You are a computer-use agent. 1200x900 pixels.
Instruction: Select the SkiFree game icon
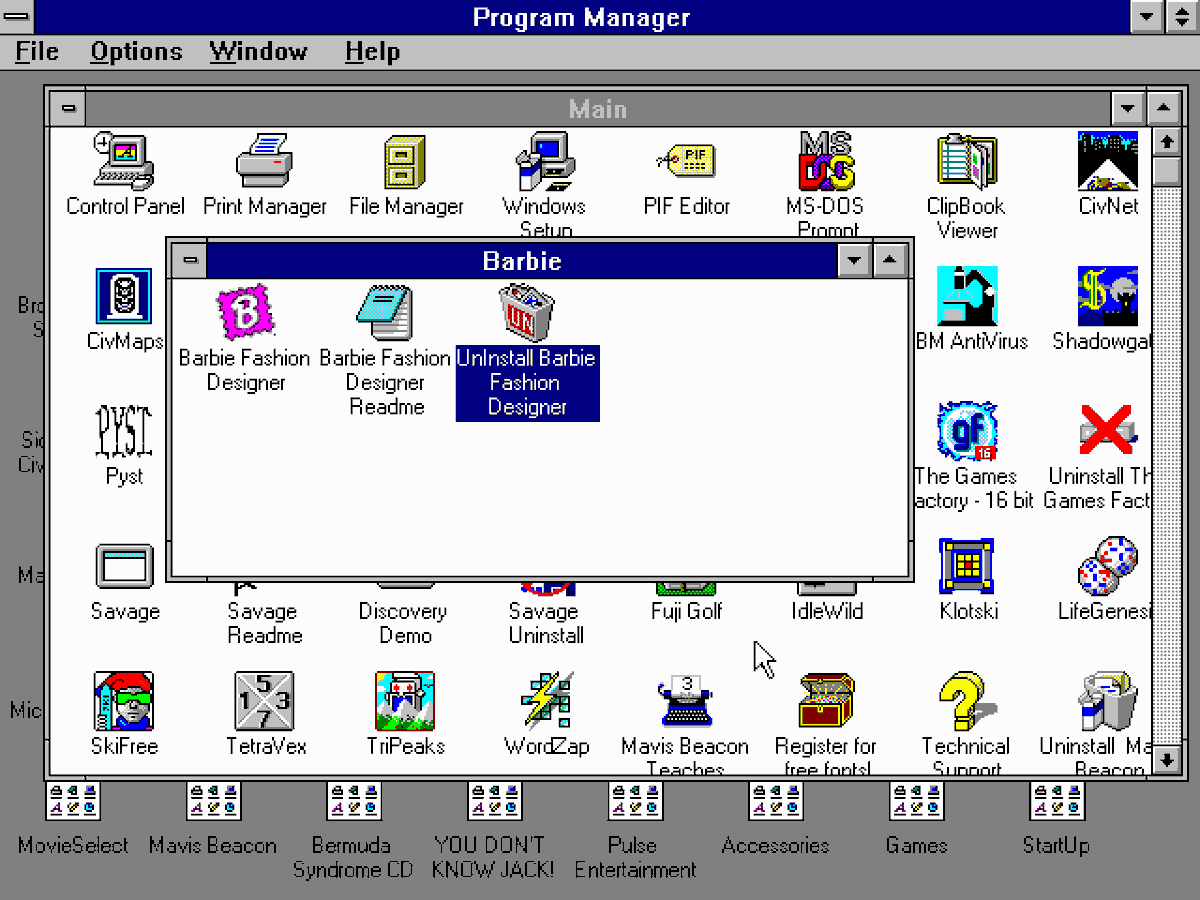(124, 701)
